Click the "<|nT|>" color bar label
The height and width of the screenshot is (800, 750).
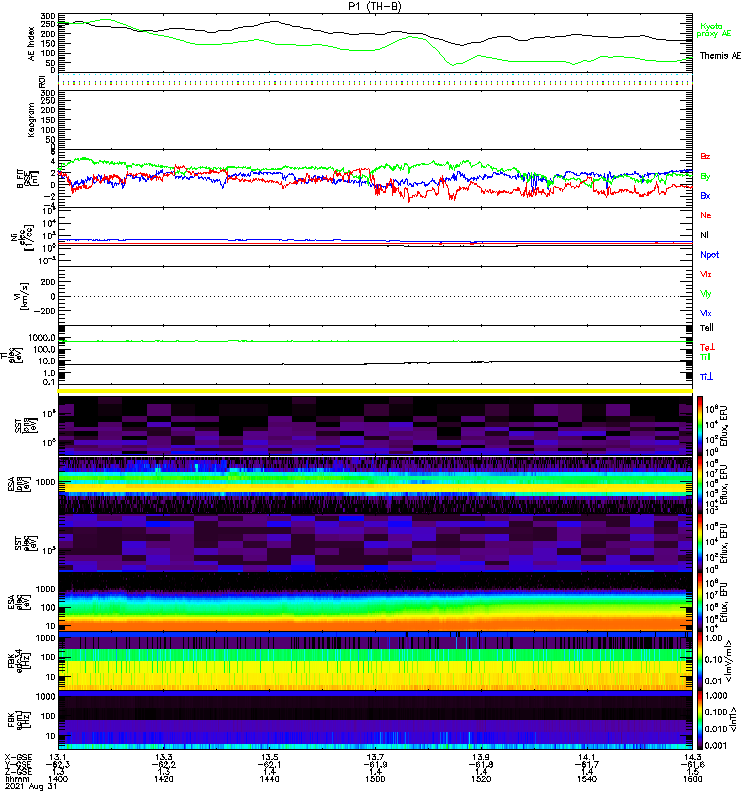(732, 720)
